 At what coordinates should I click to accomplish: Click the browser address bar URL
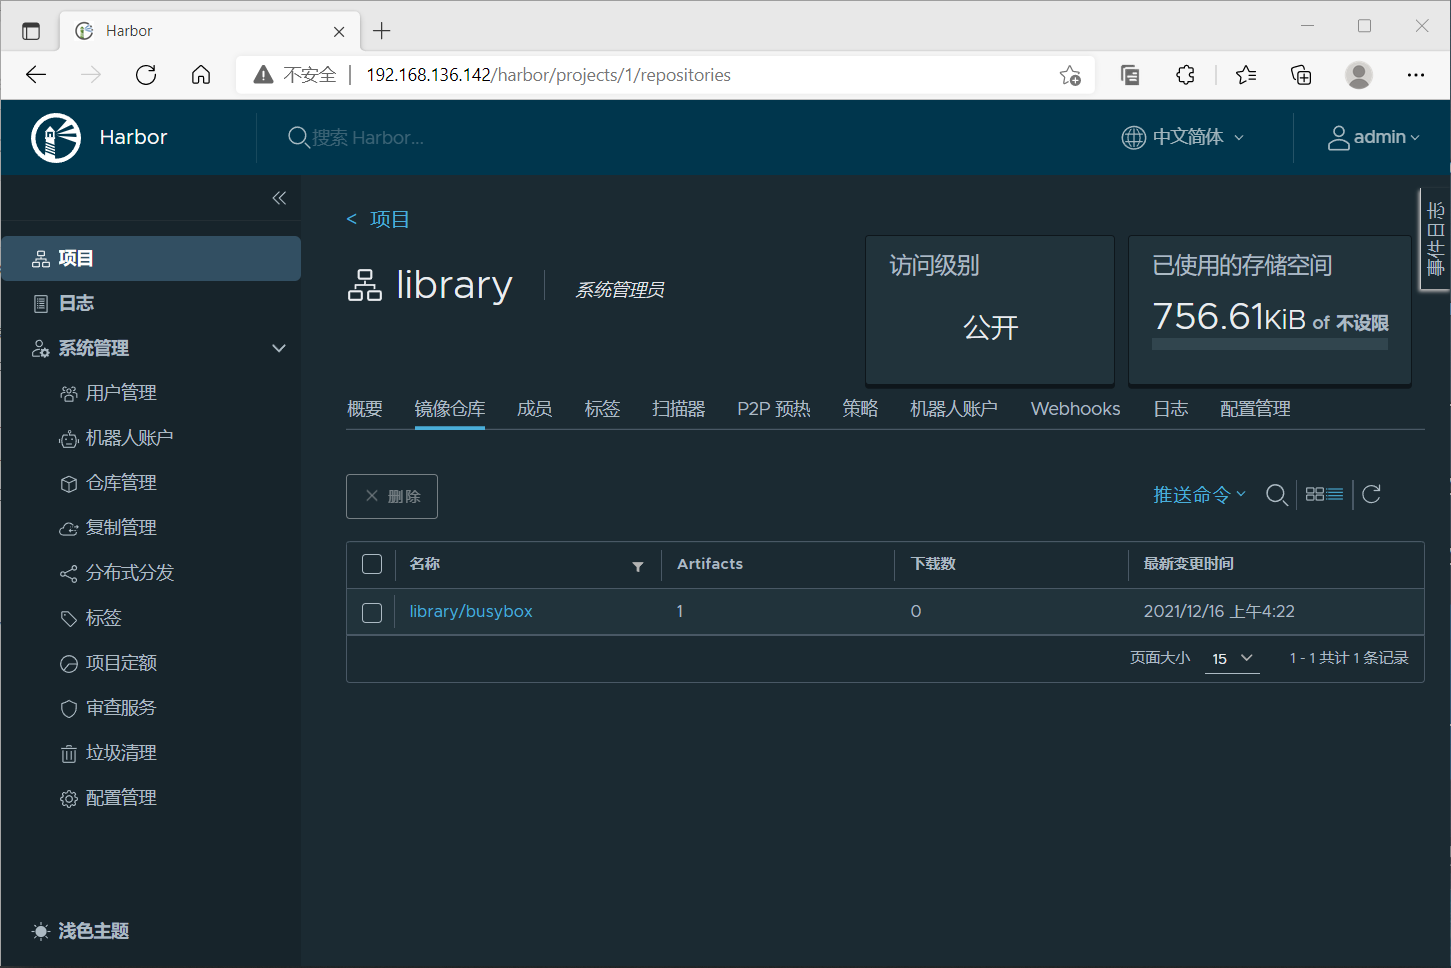point(548,75)
